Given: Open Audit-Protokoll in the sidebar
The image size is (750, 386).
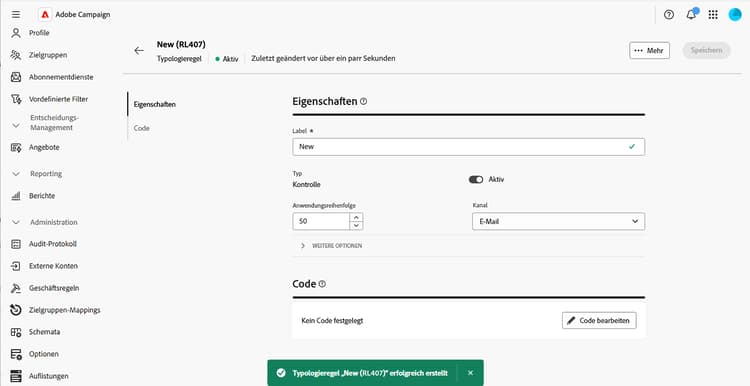Looking at the screenshot, I should 53,244.
